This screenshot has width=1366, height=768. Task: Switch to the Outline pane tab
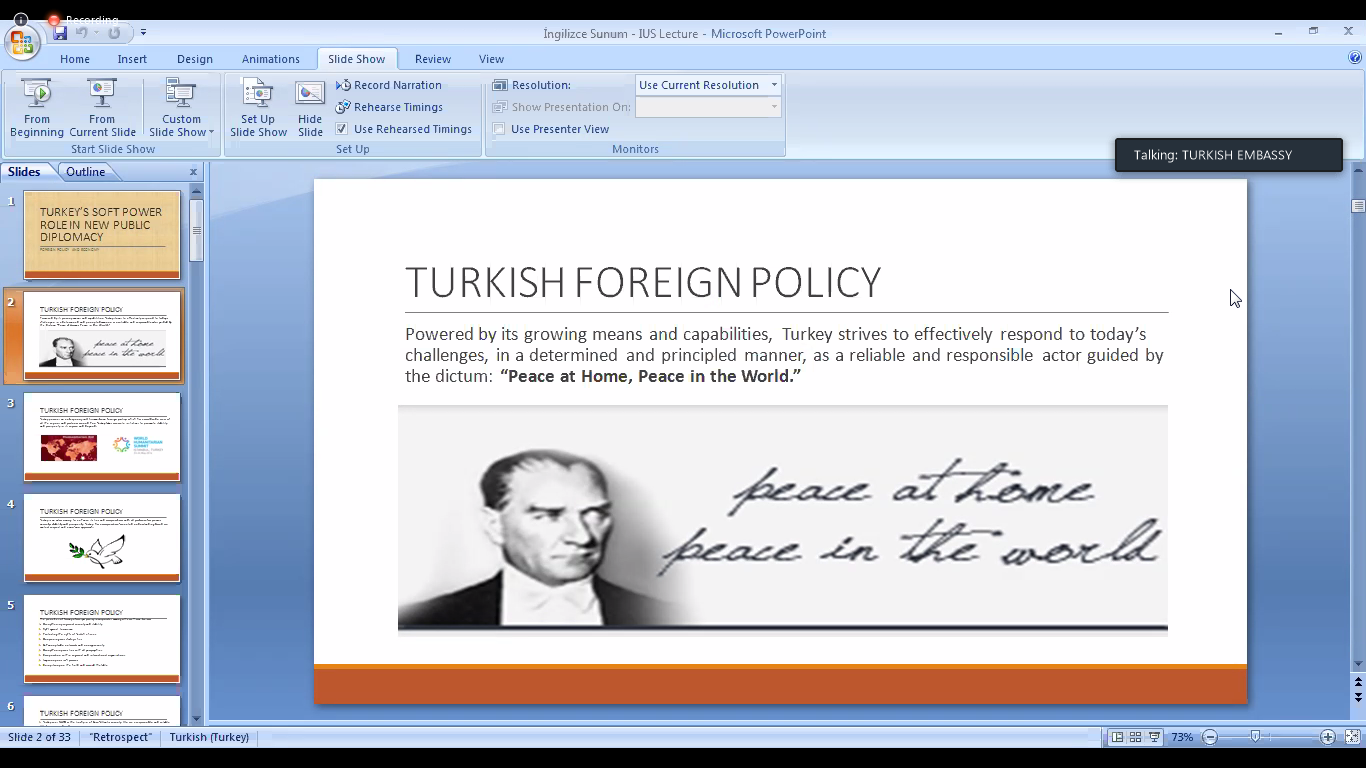tap(85, 172)
